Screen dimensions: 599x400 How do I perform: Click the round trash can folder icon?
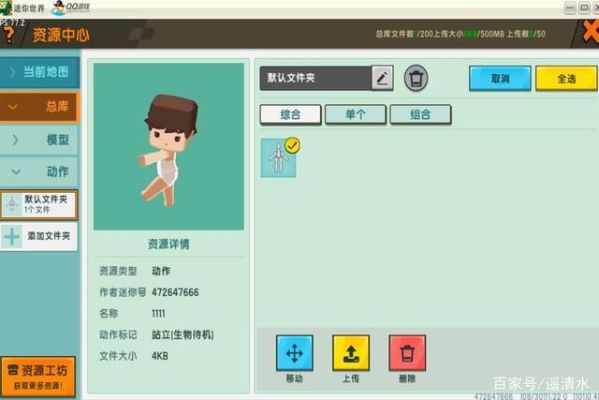[x=416, y=78]
